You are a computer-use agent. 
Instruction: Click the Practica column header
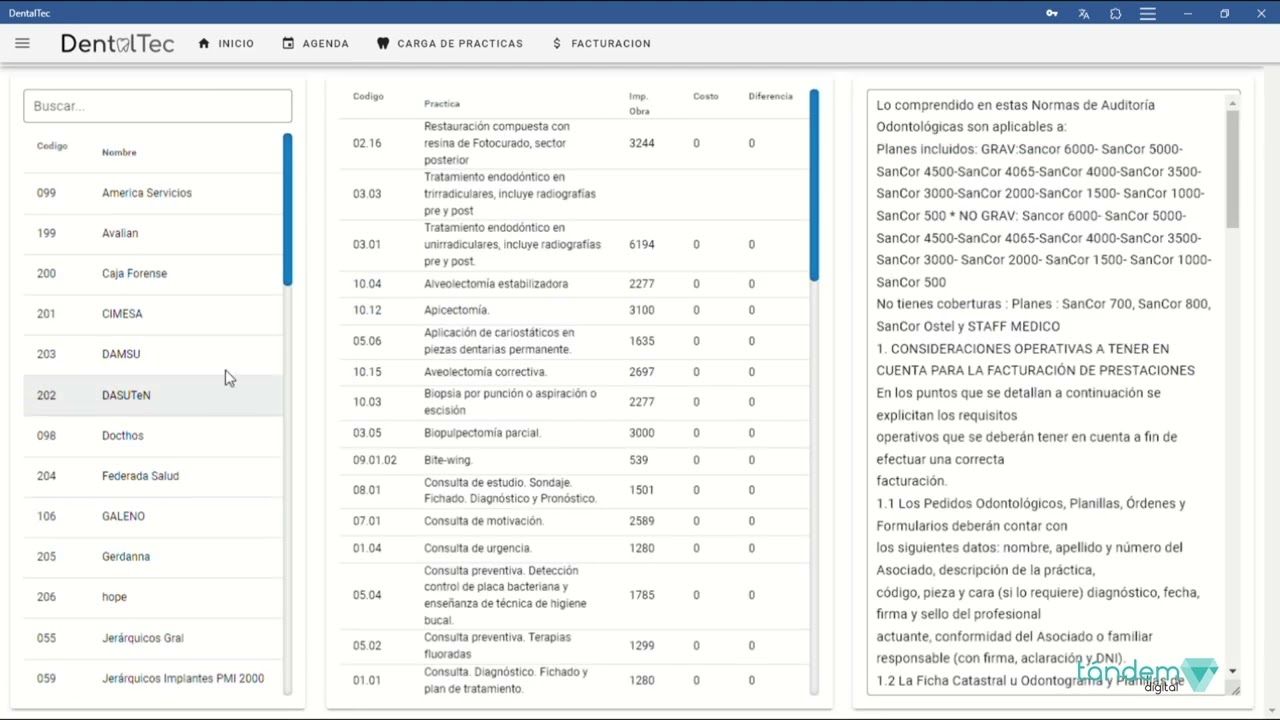(442, 104)
